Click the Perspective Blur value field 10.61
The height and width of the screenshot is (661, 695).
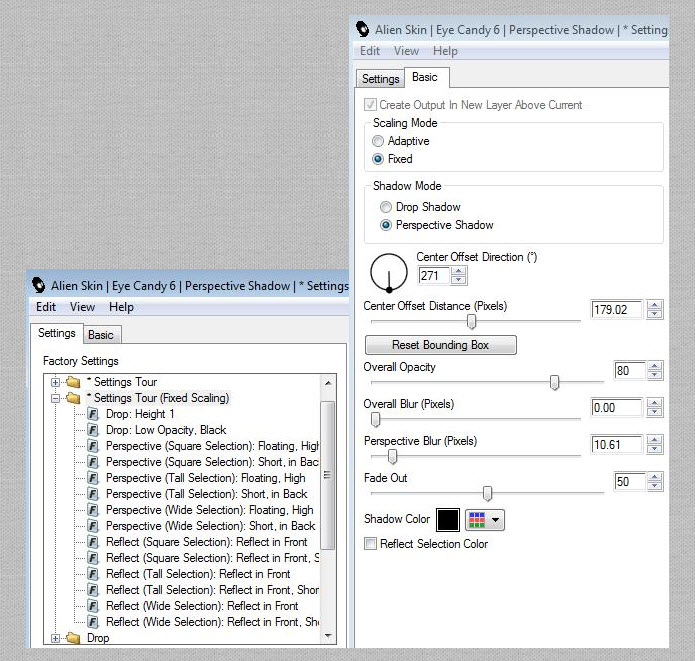coord(617,445)
